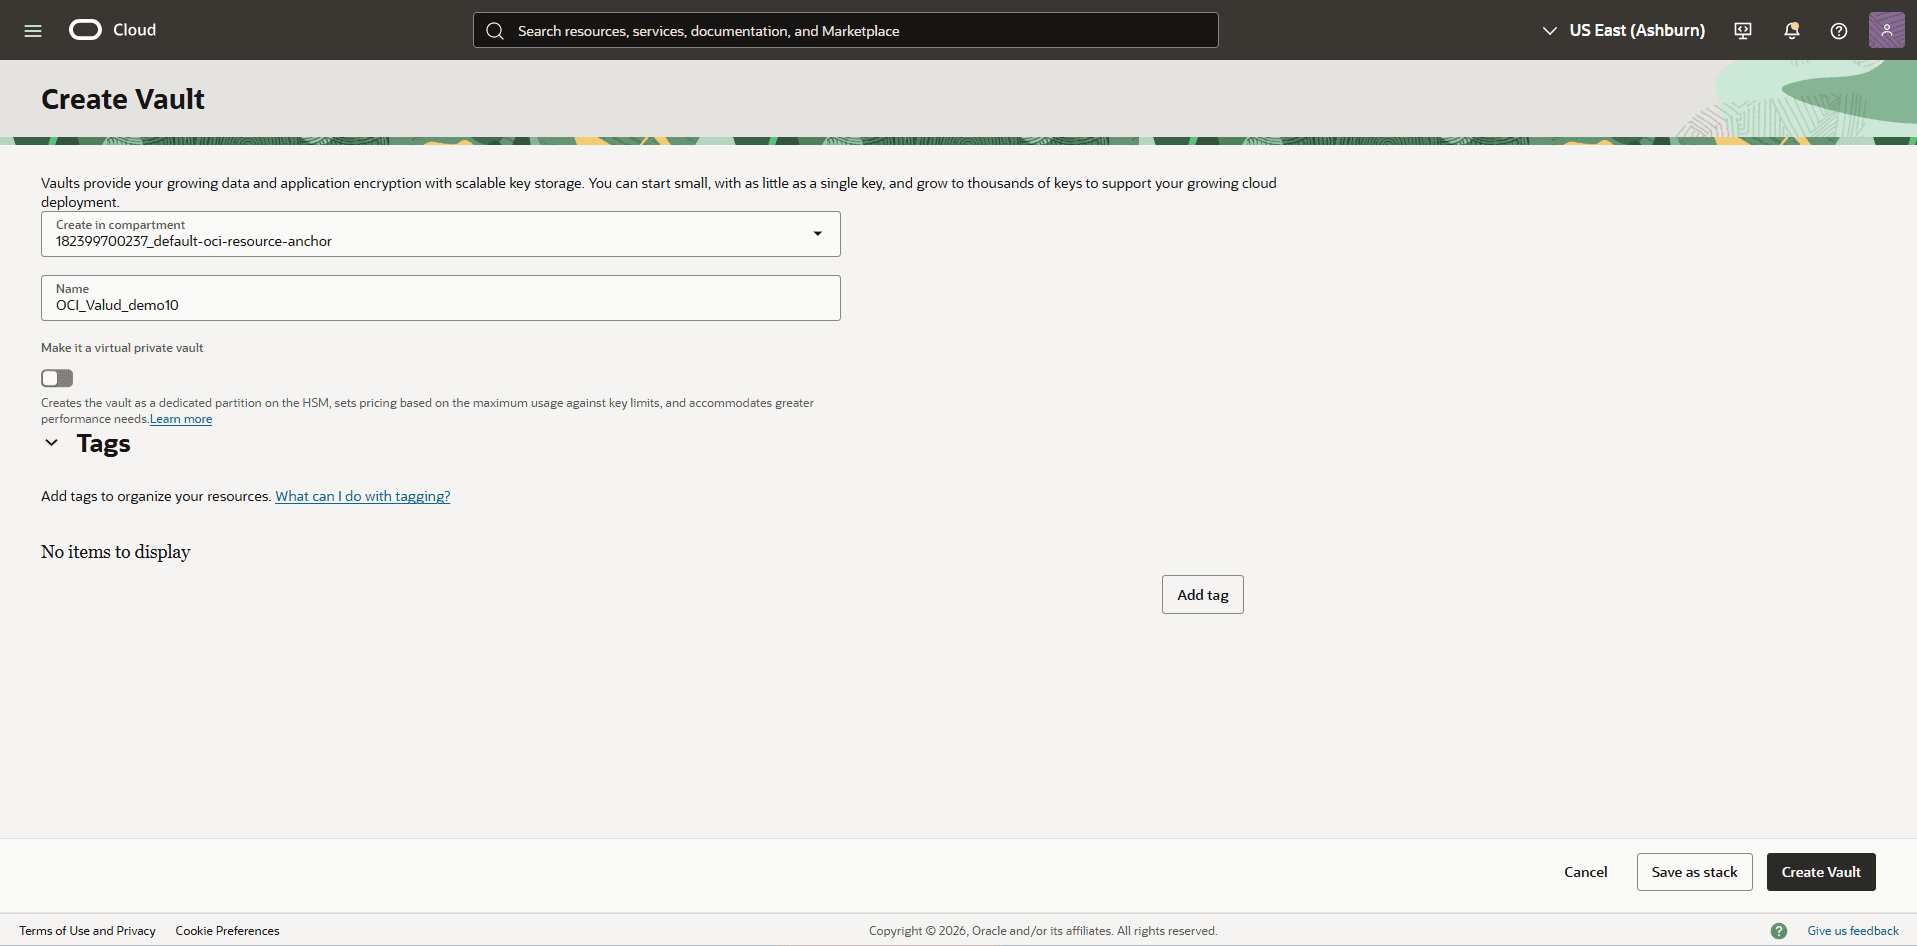Screen dimensions: 1917x946
Task: Click the Oracle Cloud logo
Action: (85, 30)
